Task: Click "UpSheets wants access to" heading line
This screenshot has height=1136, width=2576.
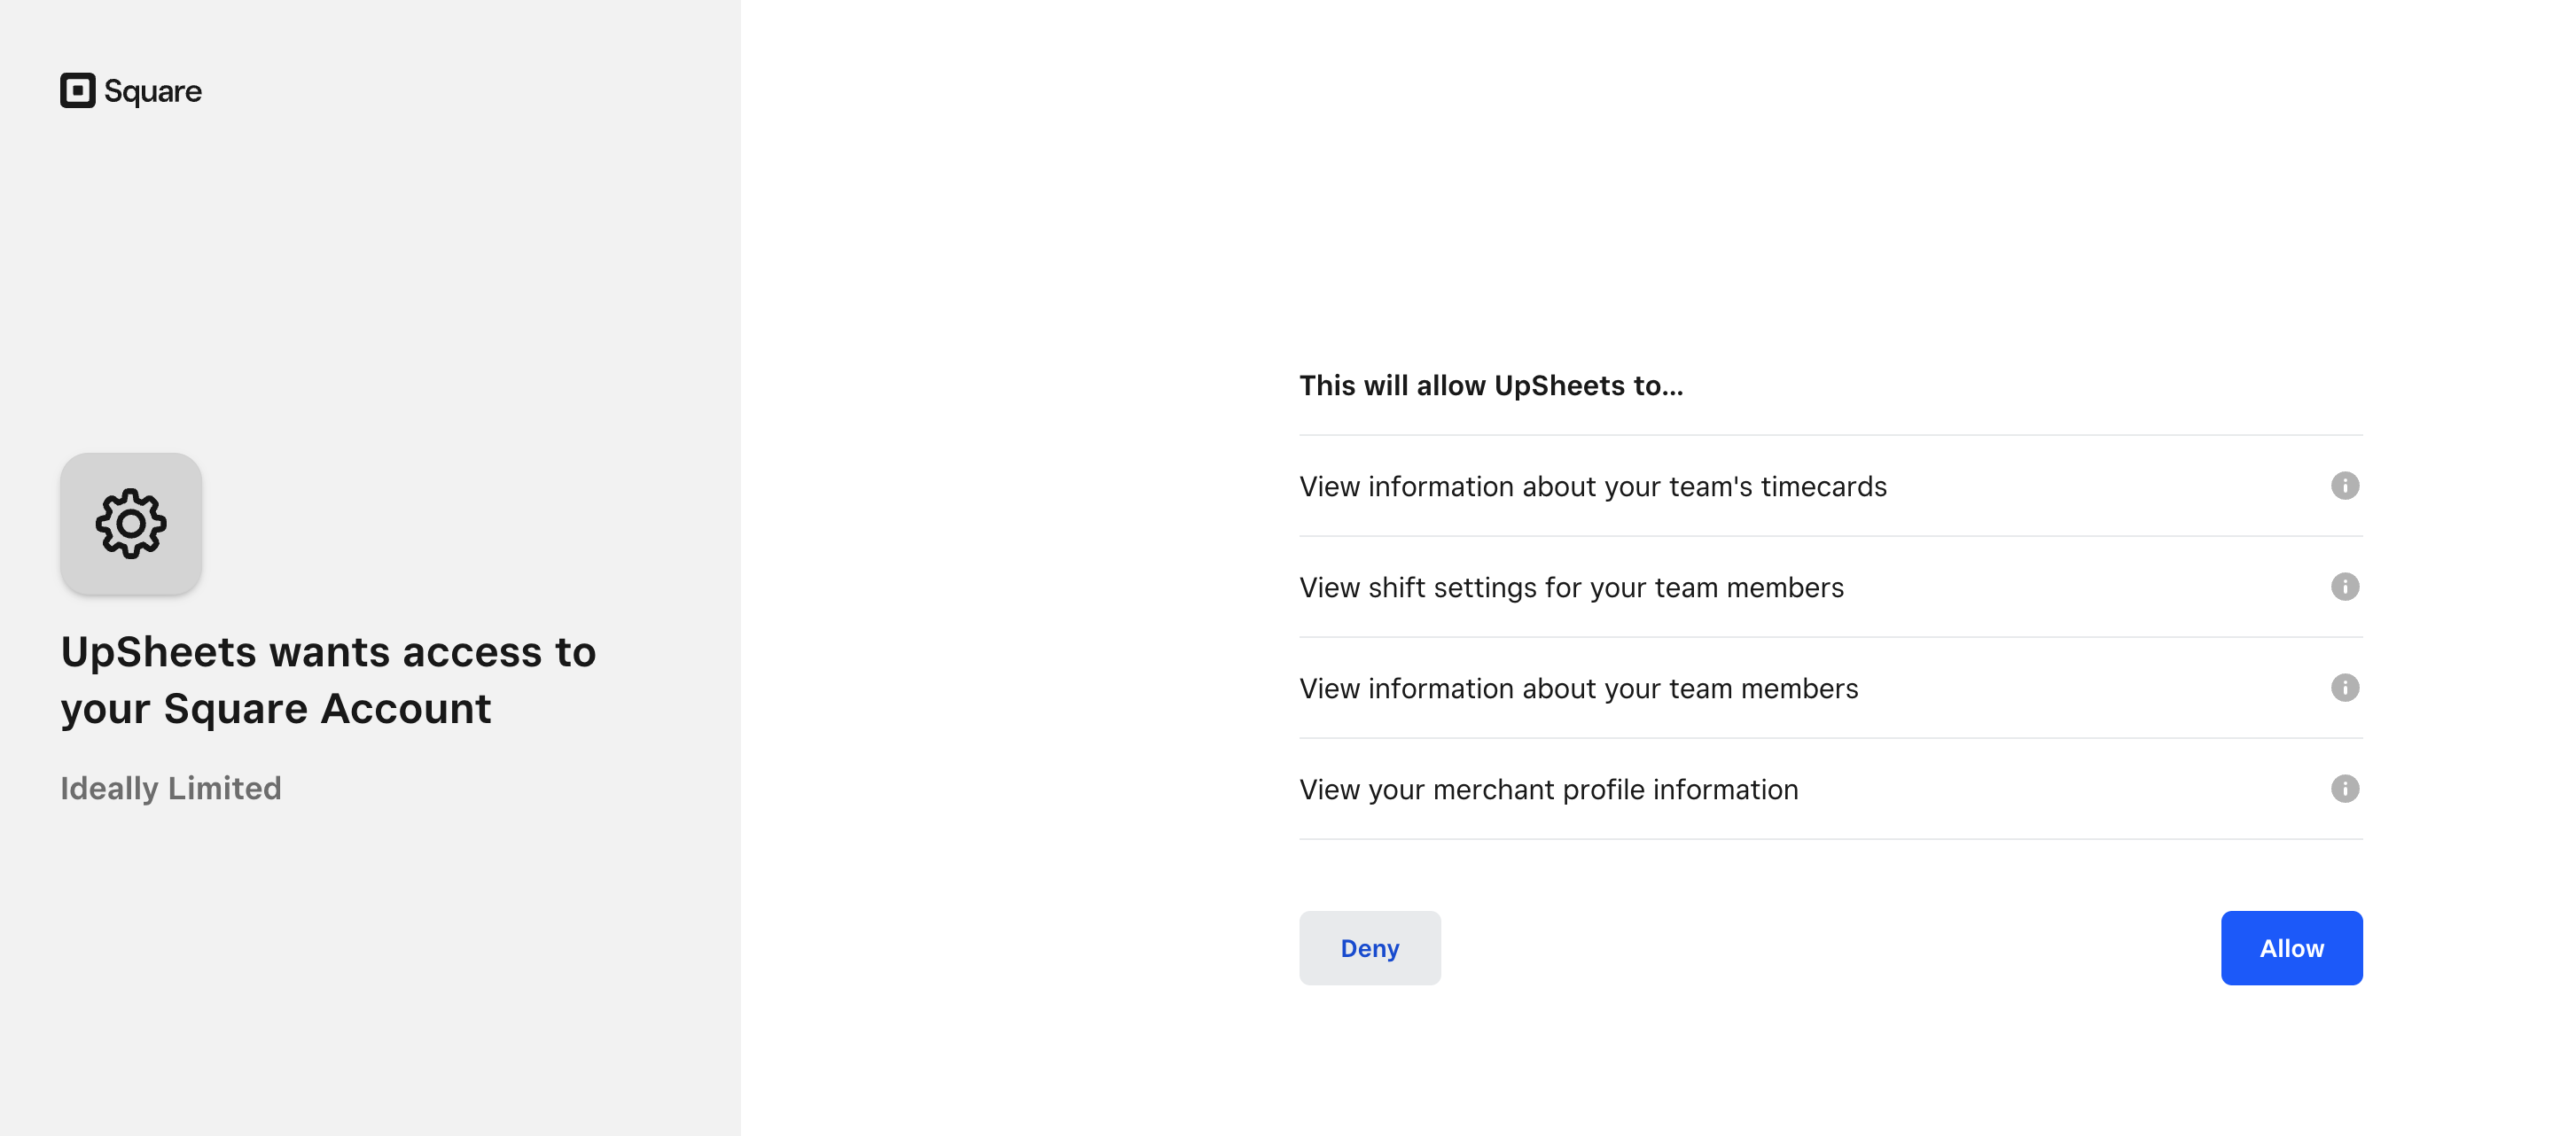Action: coord(328,652)
